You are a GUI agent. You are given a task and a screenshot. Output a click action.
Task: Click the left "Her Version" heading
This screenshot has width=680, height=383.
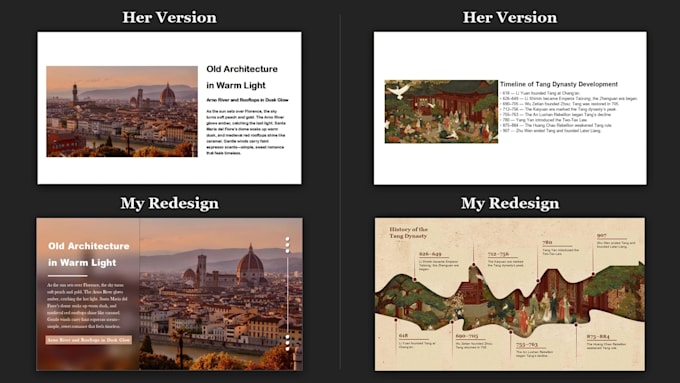point(169,17)
